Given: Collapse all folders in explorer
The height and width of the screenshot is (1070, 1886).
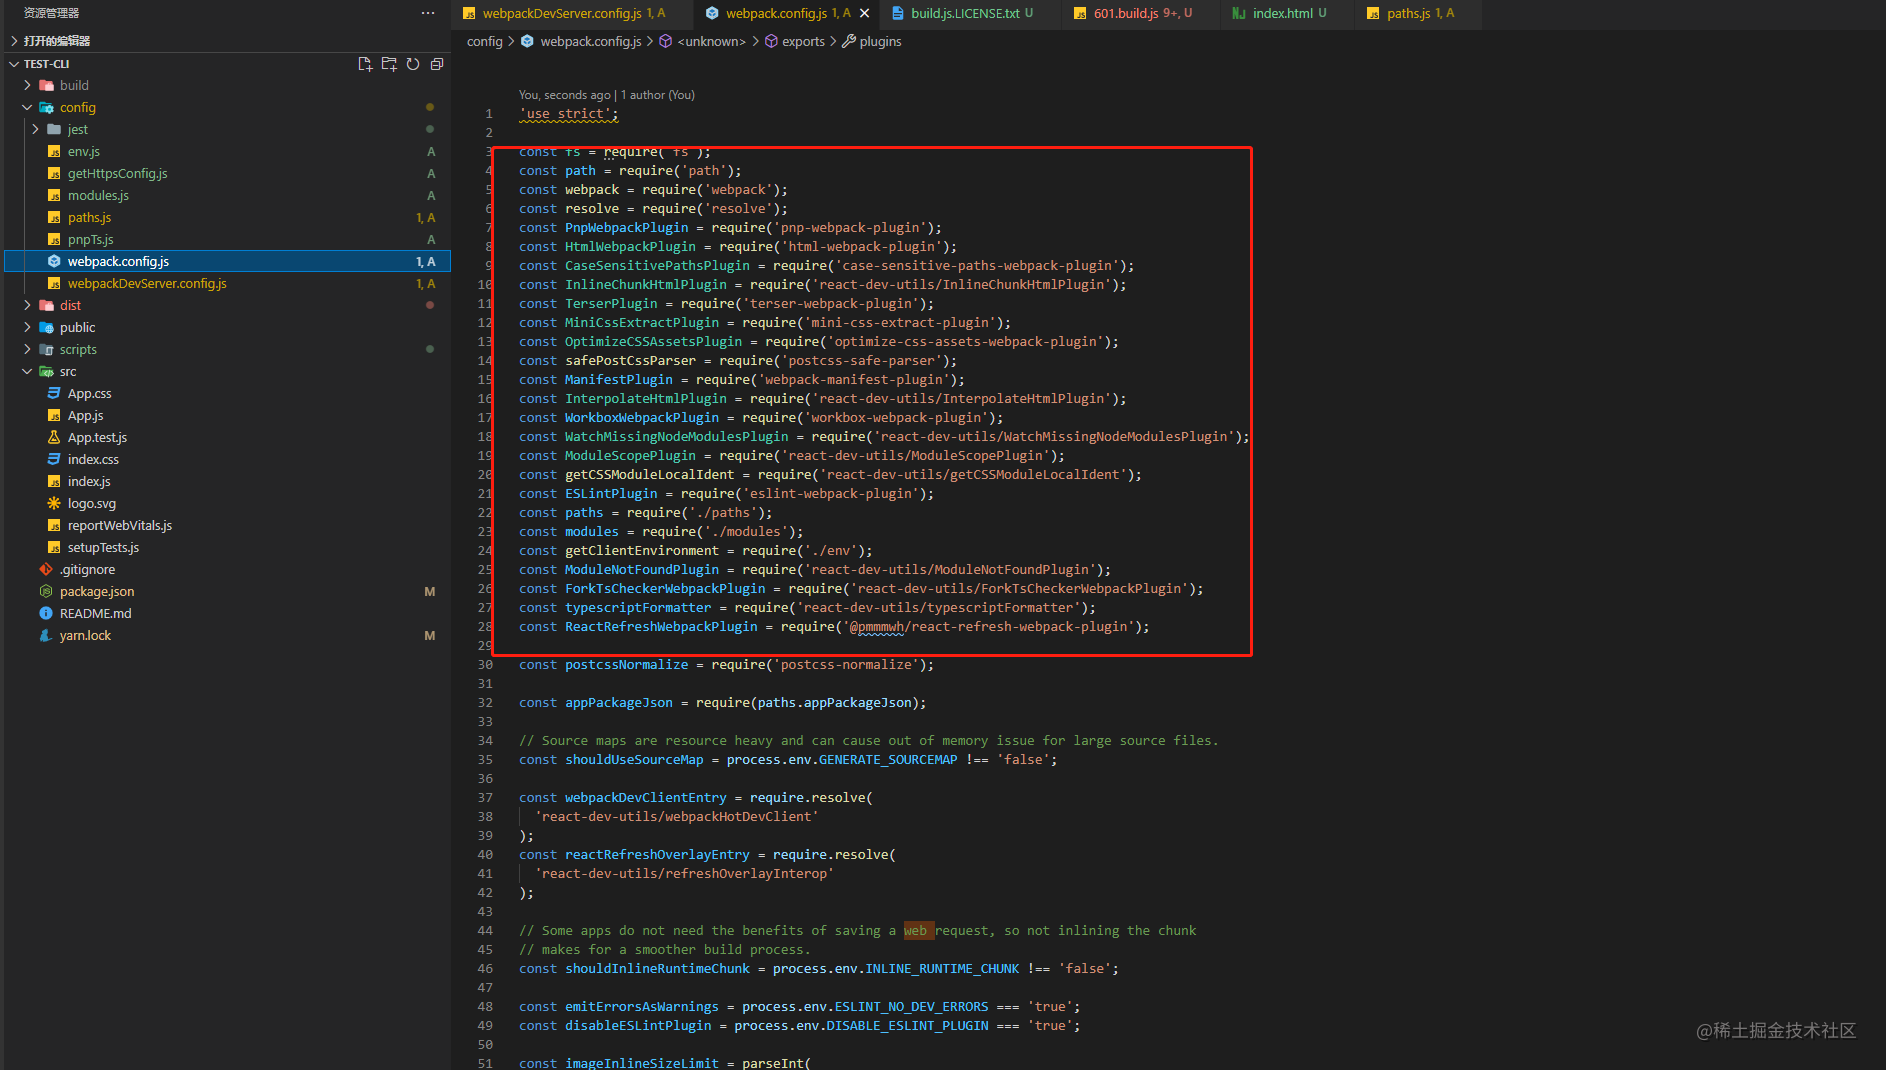Looking at the screenshot, I should coord(437,64).
